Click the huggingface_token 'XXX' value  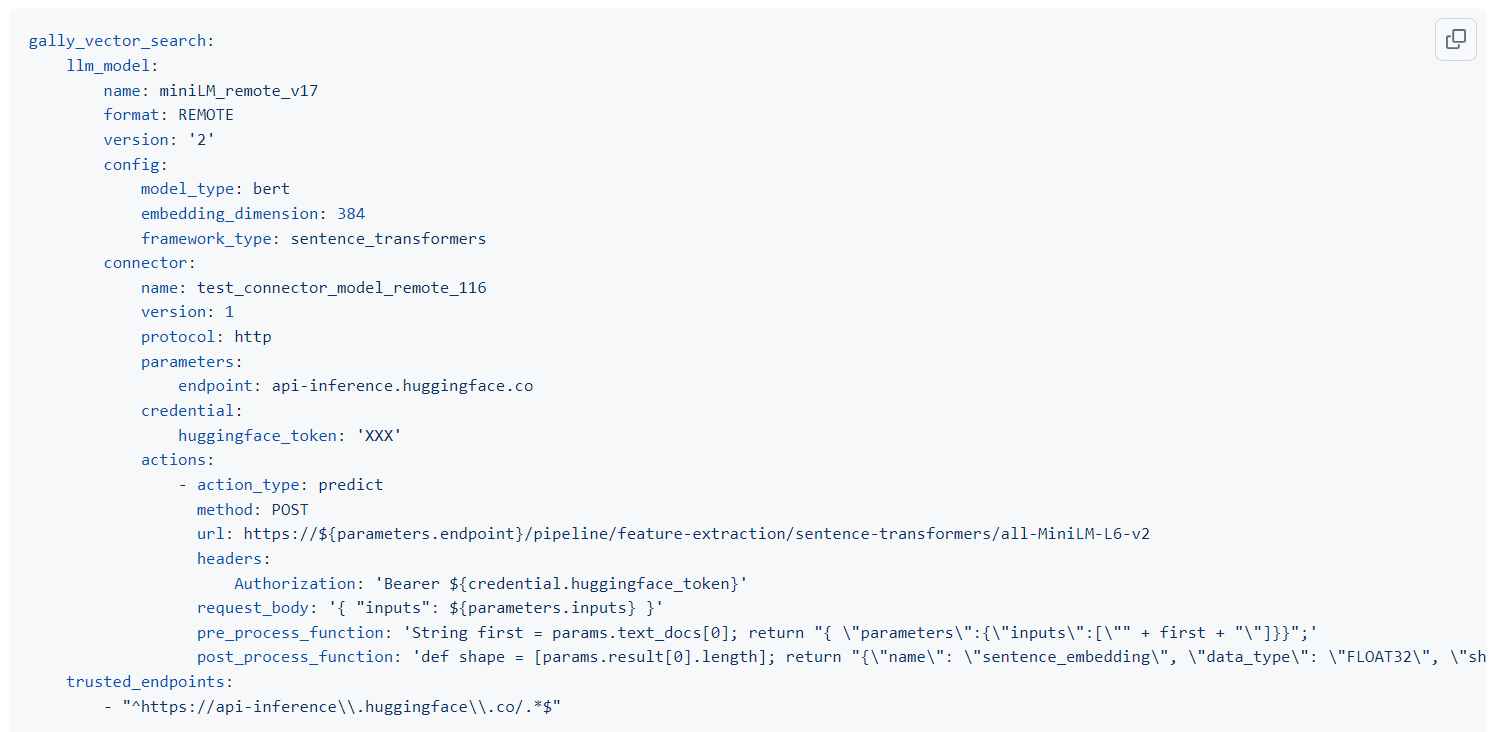(x=382, y=435)
